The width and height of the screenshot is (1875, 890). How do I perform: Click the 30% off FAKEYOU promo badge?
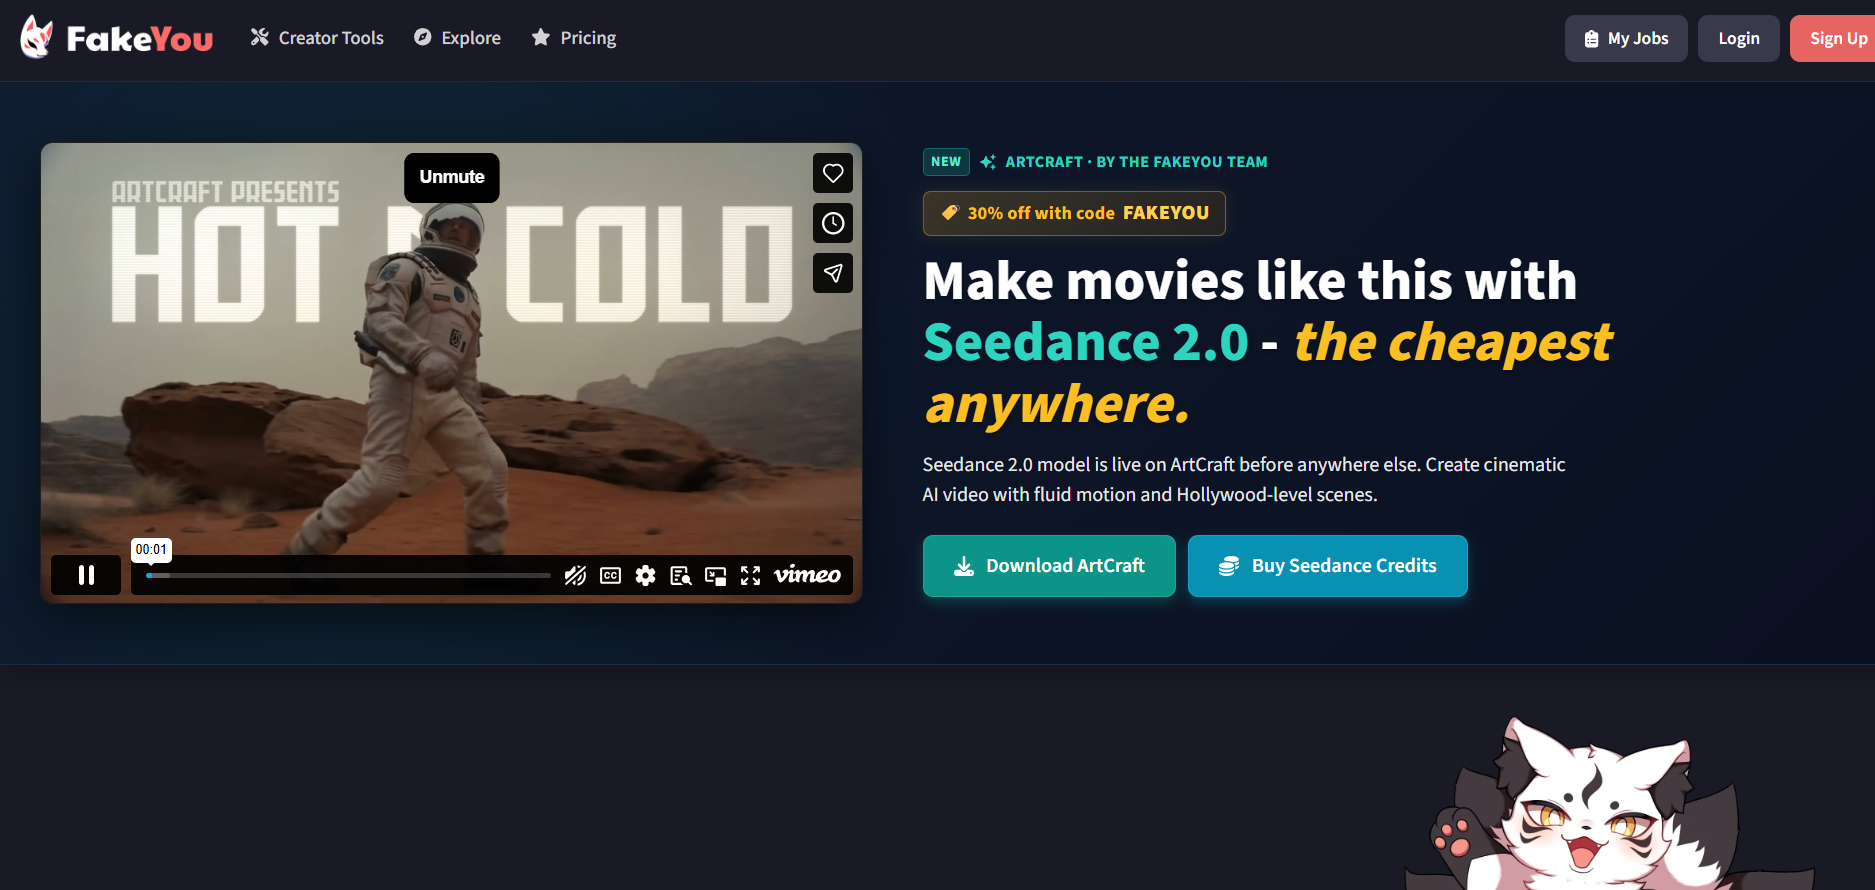click(x=1074, y=213)
